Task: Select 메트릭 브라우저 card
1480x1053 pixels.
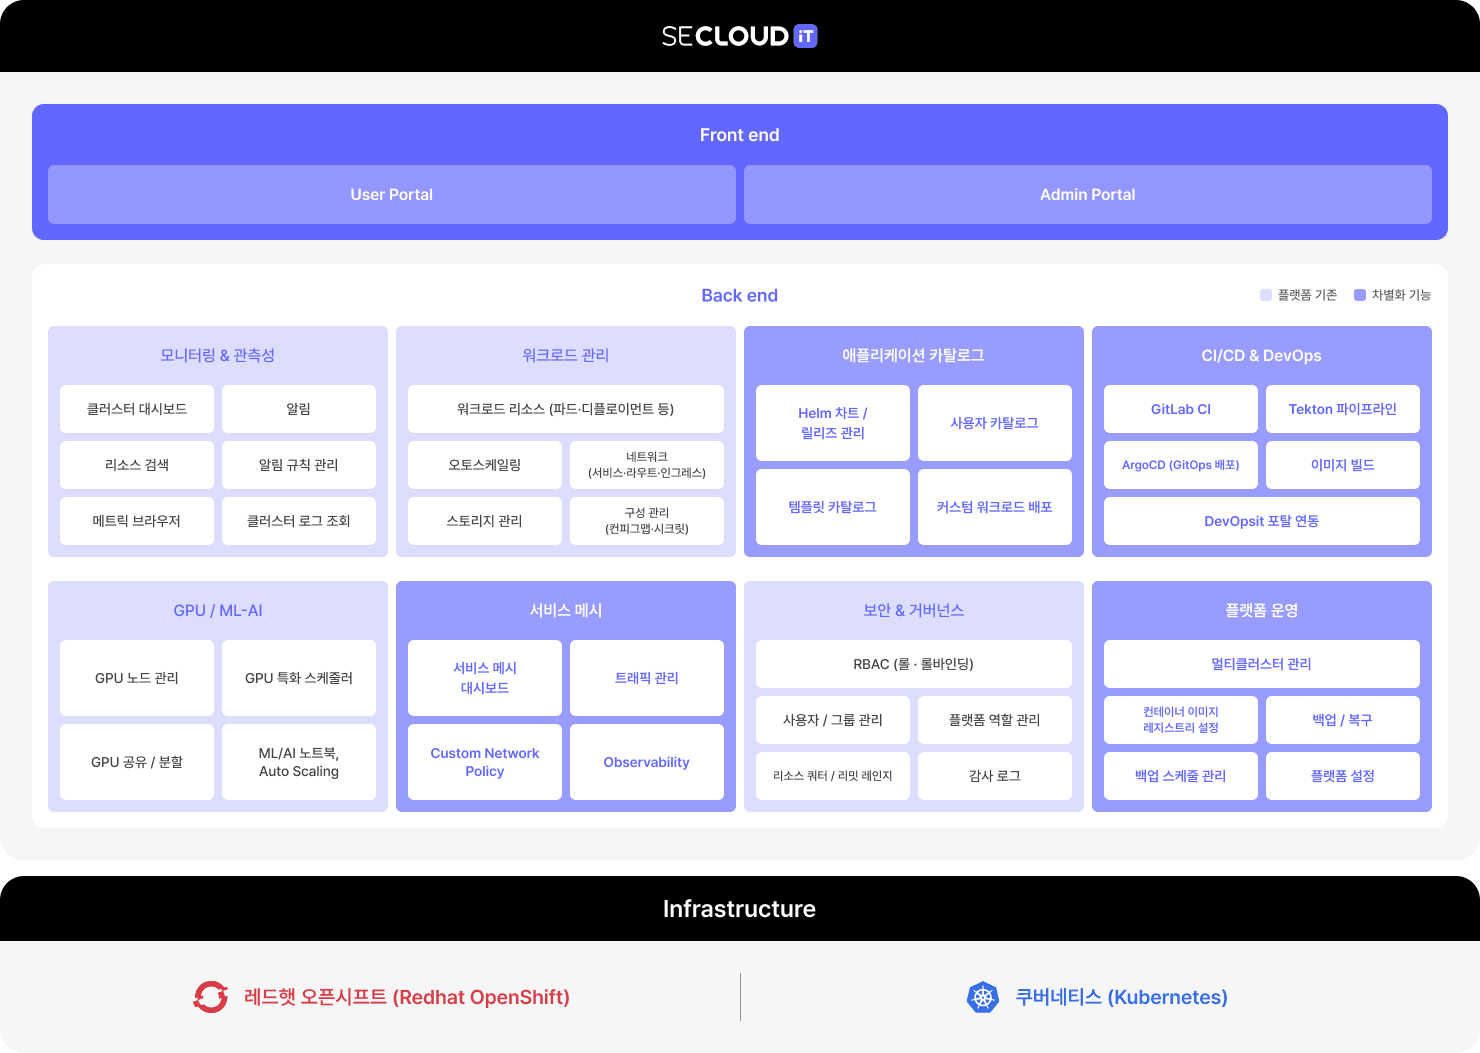Action: point(137,521)
